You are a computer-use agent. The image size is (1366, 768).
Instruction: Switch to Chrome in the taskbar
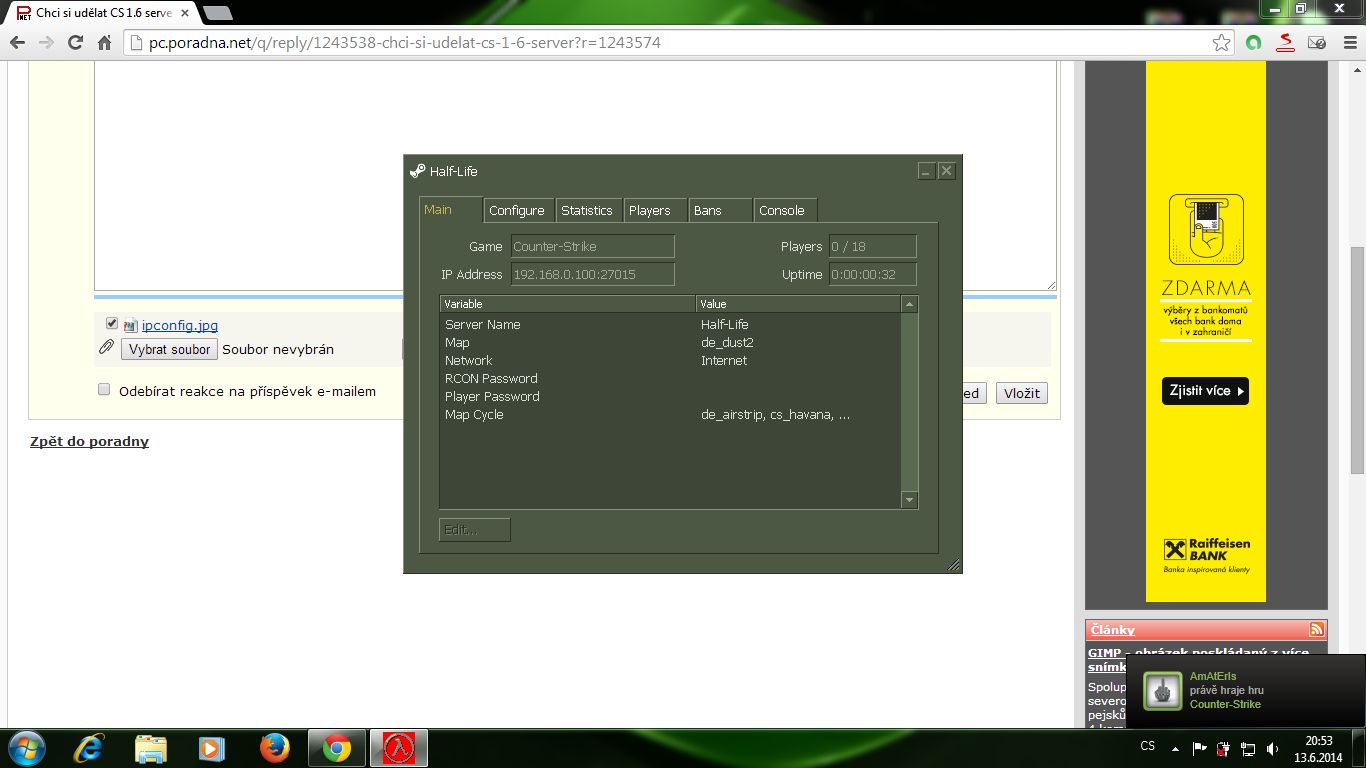337,748
